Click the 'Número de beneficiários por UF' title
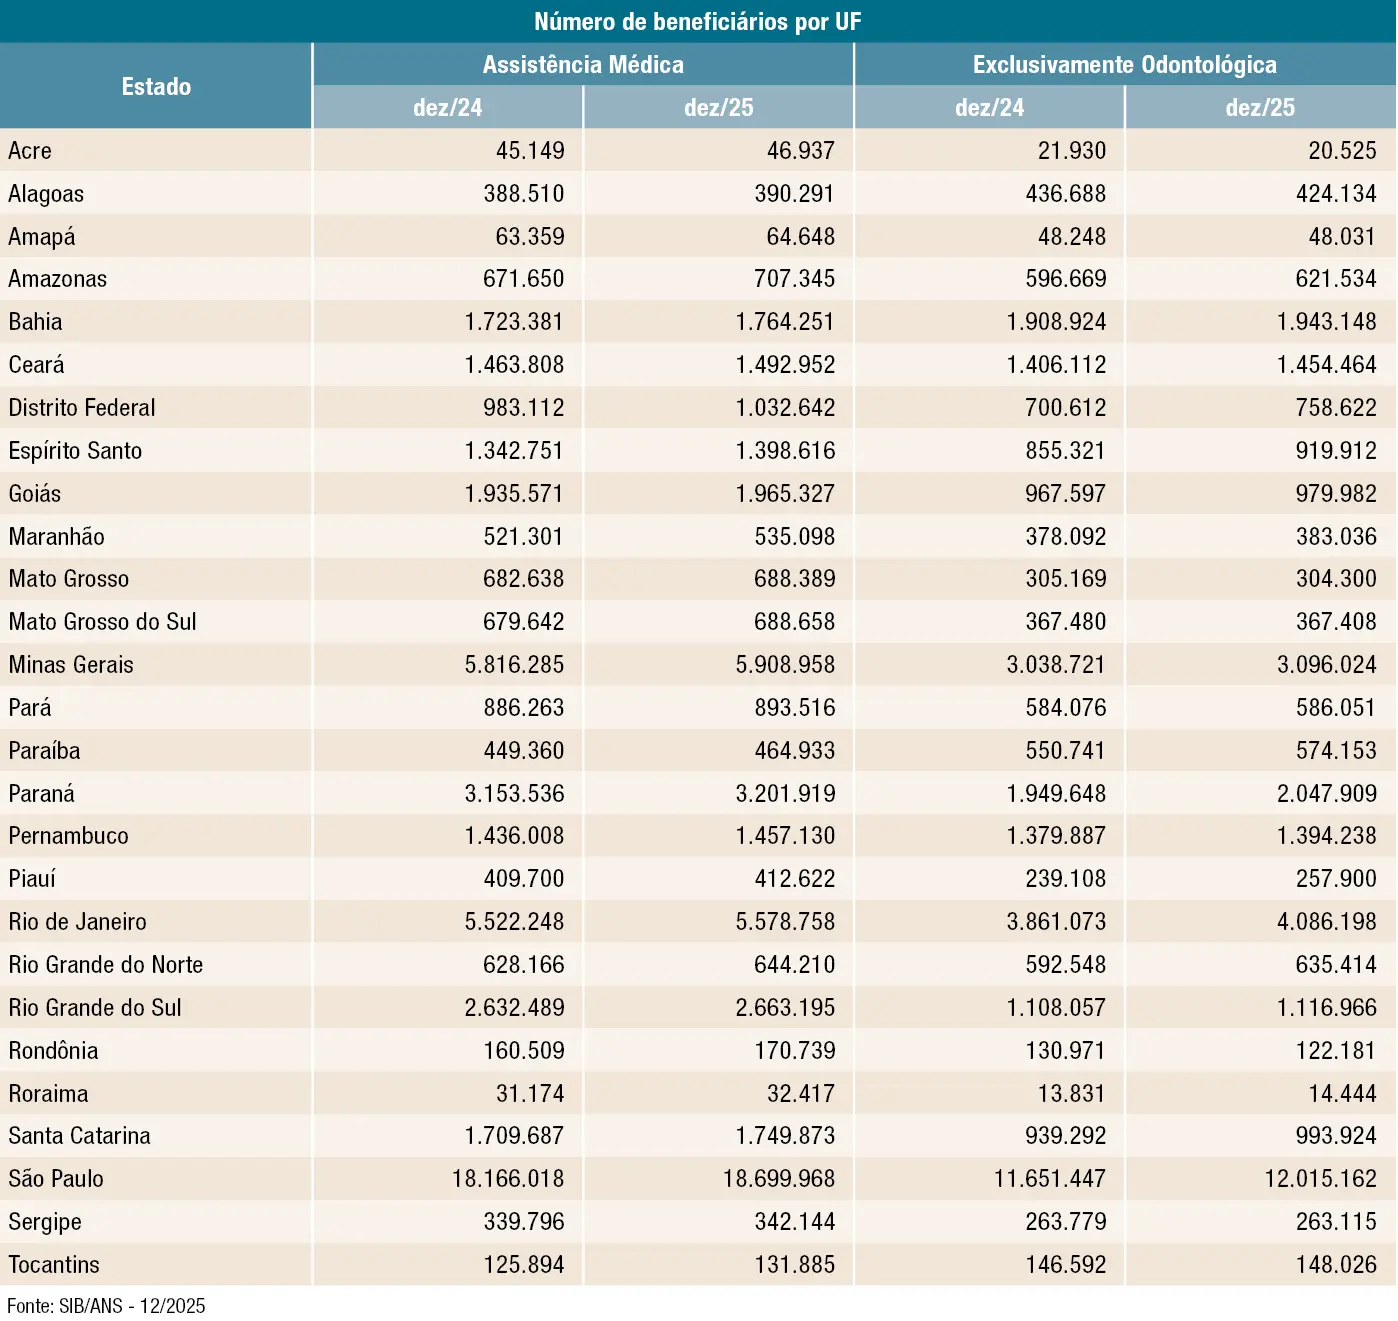Image resolution: width=1398 pixels, height=1321 pixels. coord(697,22)
